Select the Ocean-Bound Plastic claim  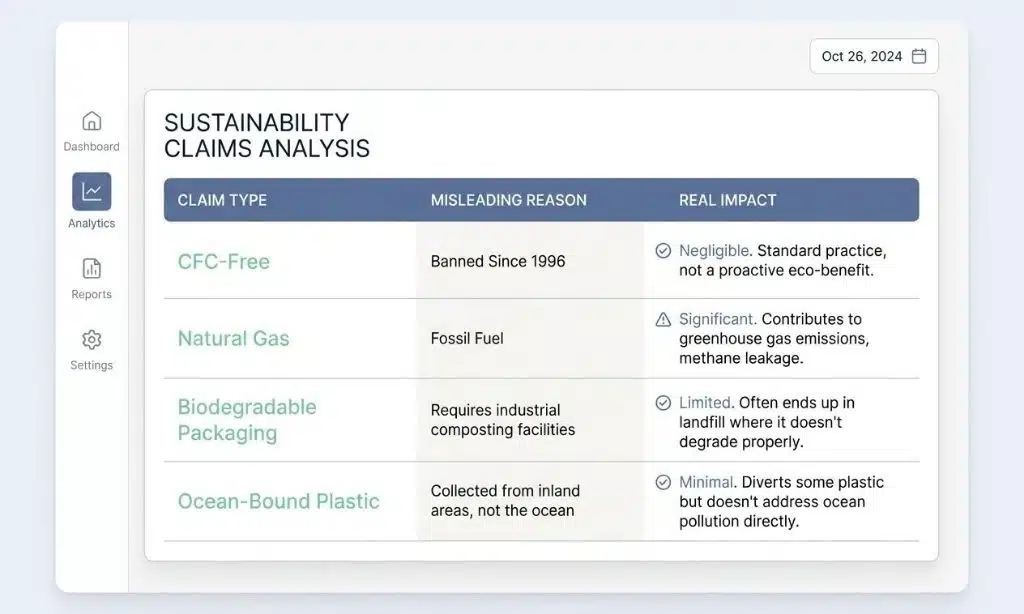(280, 502)
